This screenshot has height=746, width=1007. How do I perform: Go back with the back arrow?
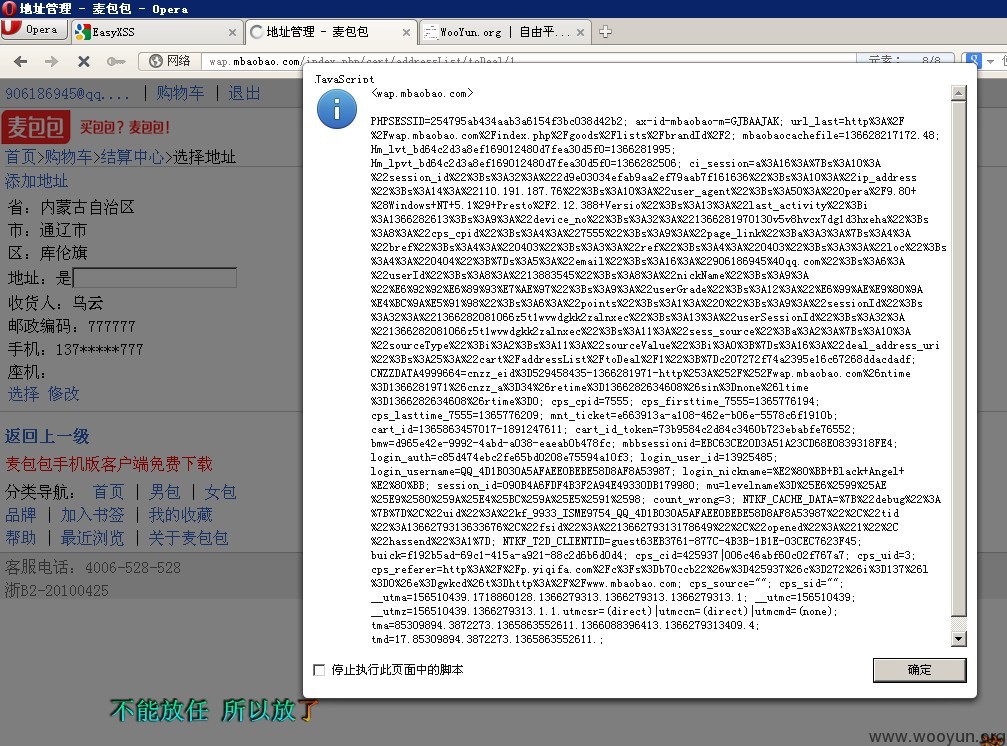[x=21, y=61]
